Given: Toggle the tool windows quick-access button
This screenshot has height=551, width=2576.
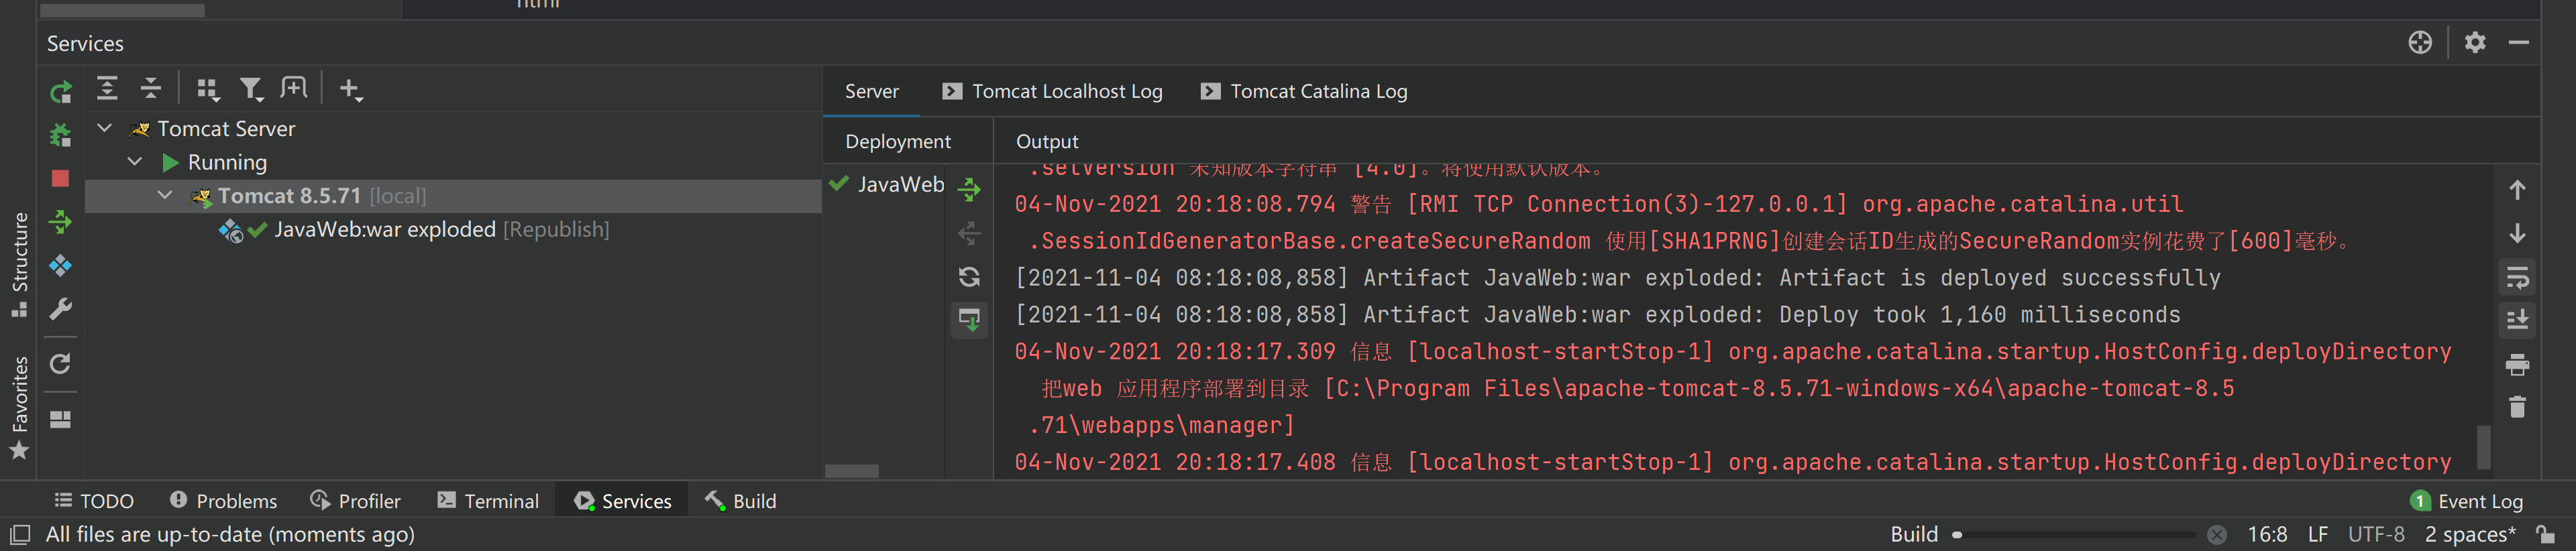Looking at the screenshot, I should click(20, 534).
